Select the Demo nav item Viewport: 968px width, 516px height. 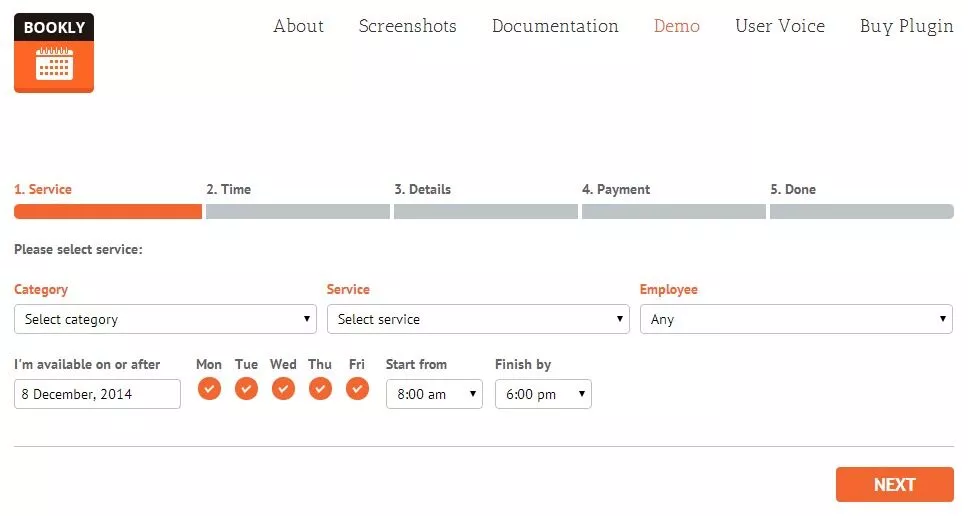click(677, 26)
